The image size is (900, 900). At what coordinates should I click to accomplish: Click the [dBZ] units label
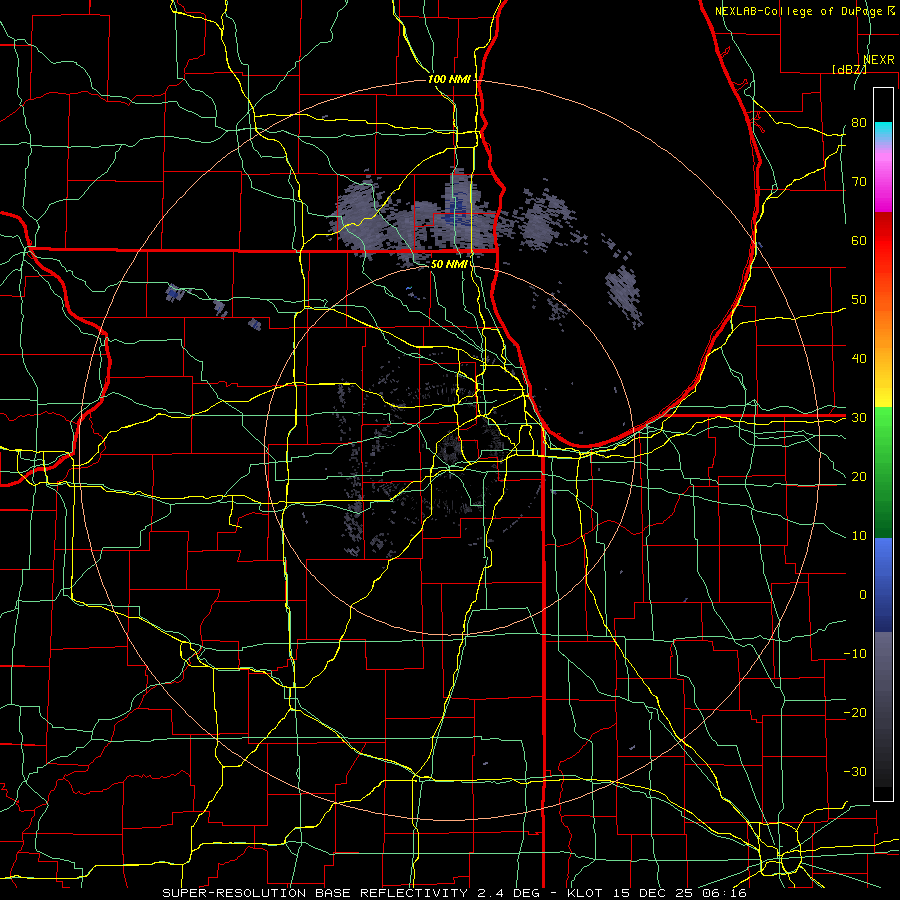click(x=849, y=69)
